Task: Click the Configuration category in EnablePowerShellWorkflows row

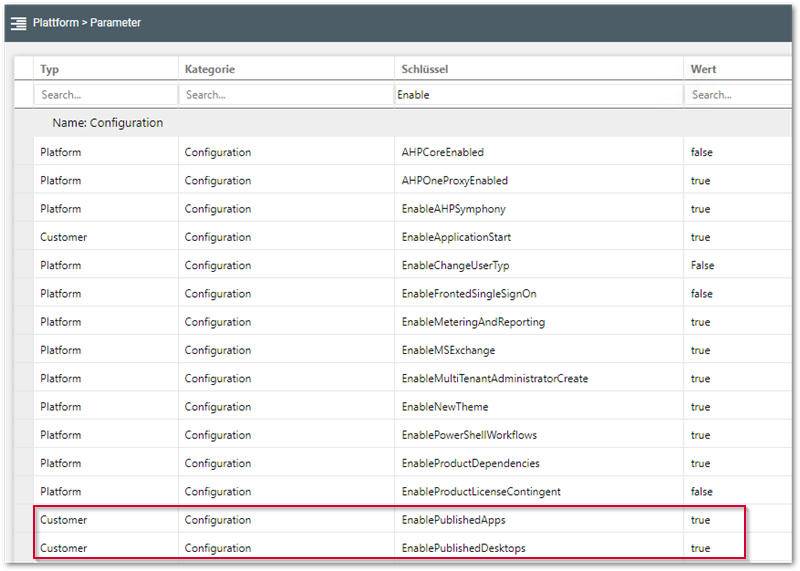Action: (x=218, y=435)
